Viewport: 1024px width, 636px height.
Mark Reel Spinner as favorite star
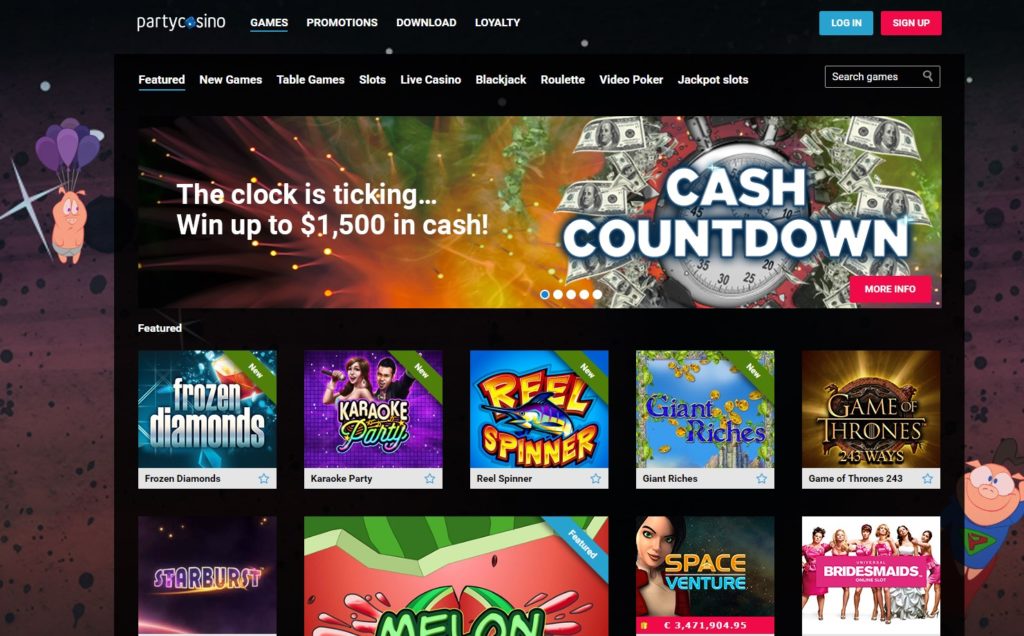(x=596, y=479)
